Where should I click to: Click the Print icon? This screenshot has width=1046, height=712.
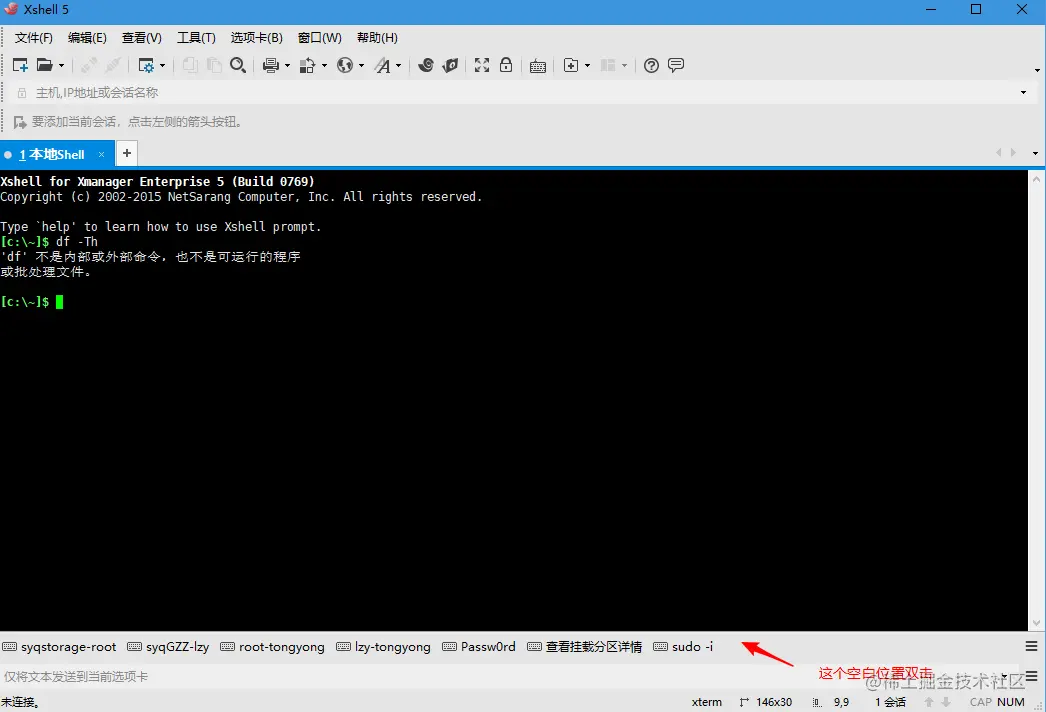271,65
